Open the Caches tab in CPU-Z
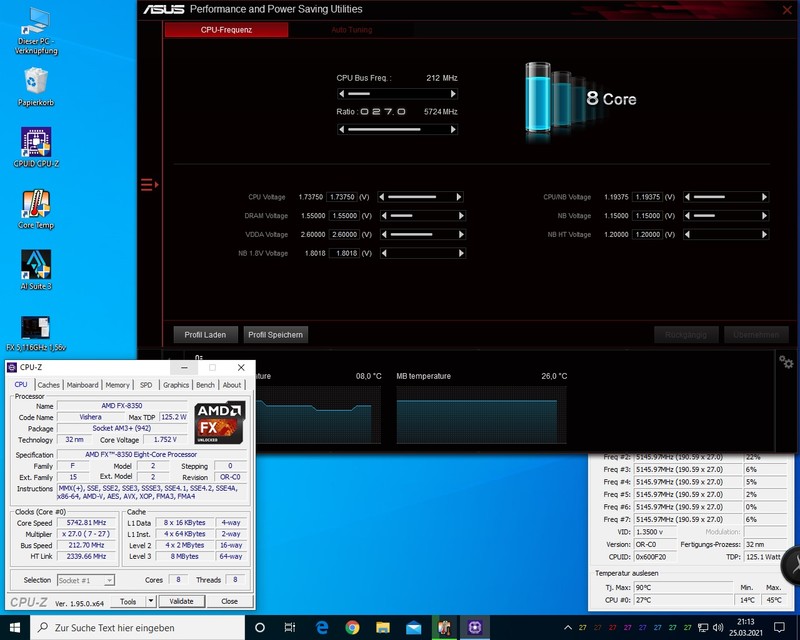Screen dimensions: 800x640 [x=48, y=385]
